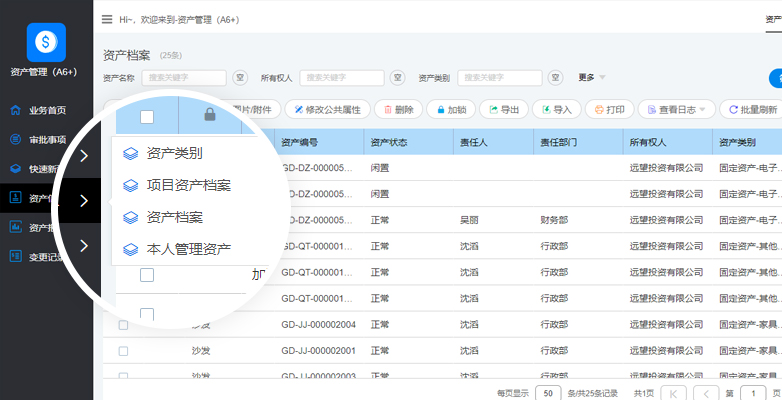
Task: Check the checkbox for row GD-JJ-000002001
Action: pyautogui.click(x=123, y=351)
